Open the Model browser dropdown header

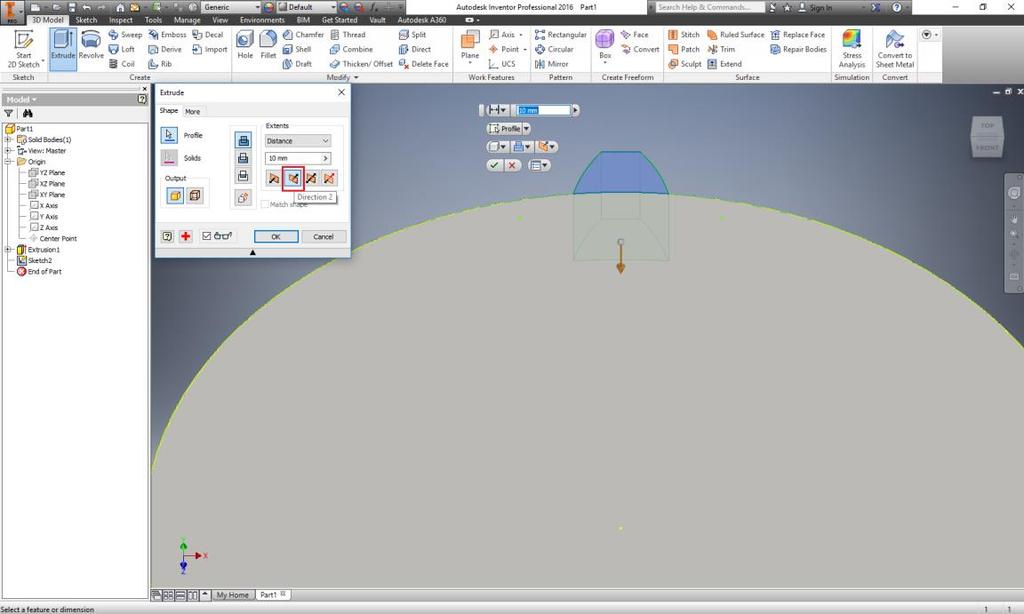[x=22, y=99]
